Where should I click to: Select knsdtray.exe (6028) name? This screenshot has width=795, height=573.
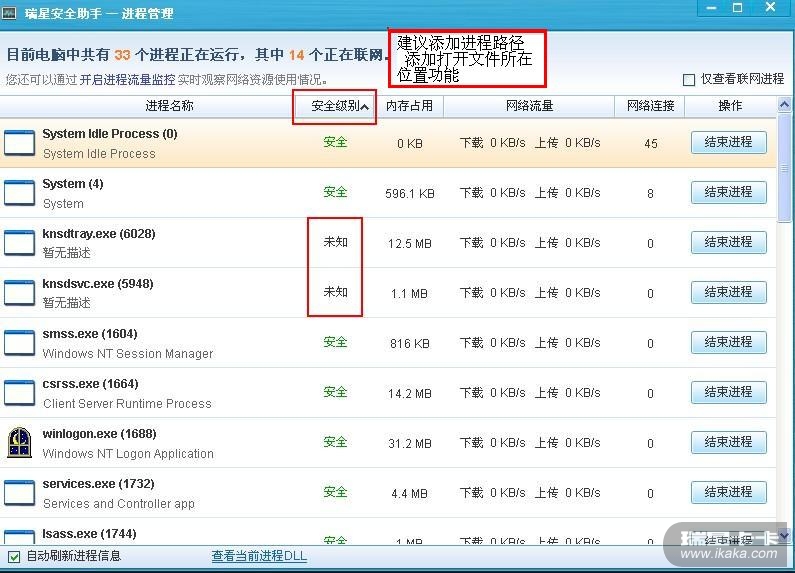[99, 234]
